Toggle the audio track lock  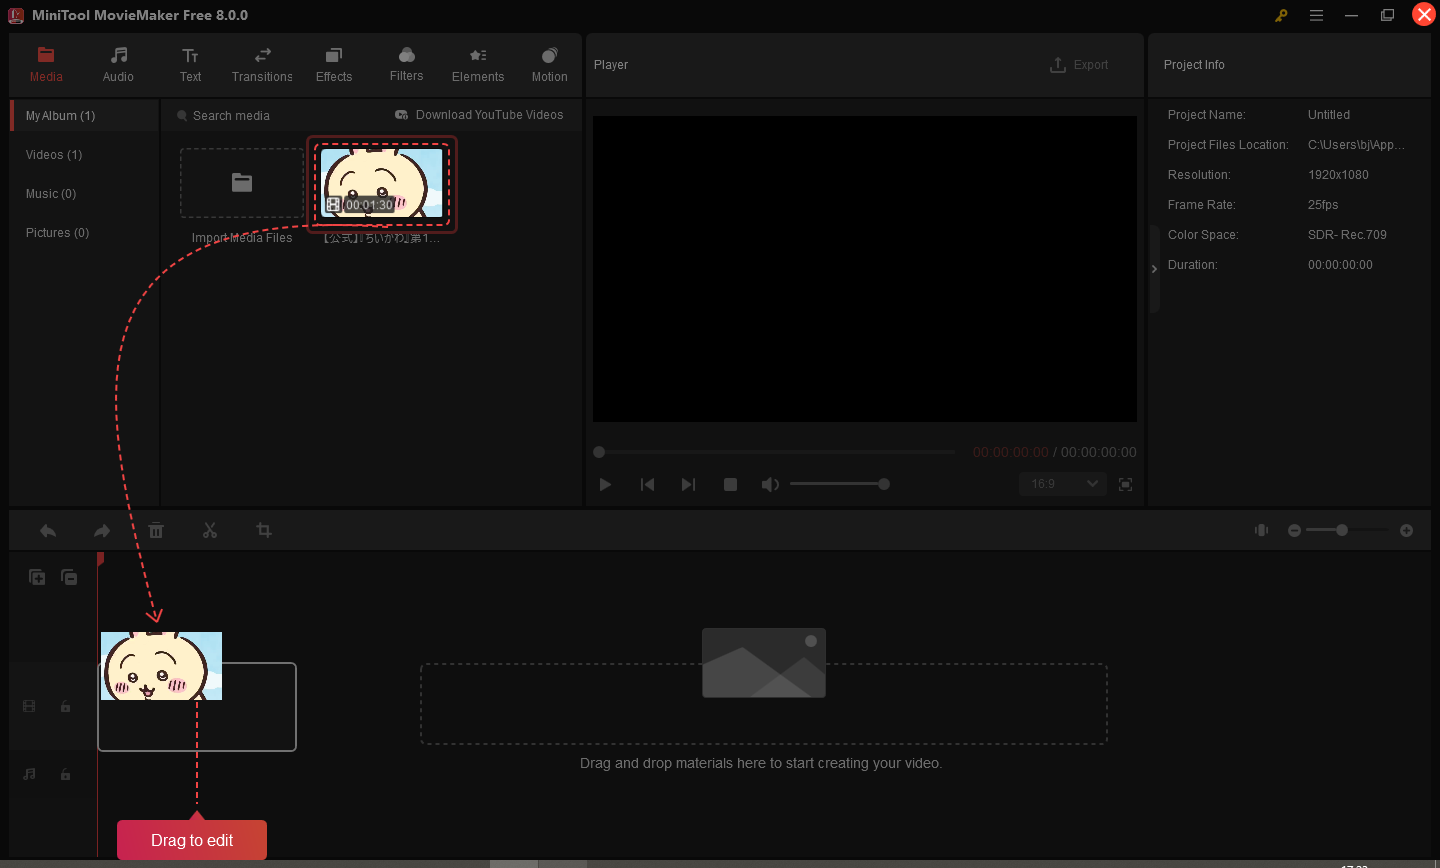[65, 774]
